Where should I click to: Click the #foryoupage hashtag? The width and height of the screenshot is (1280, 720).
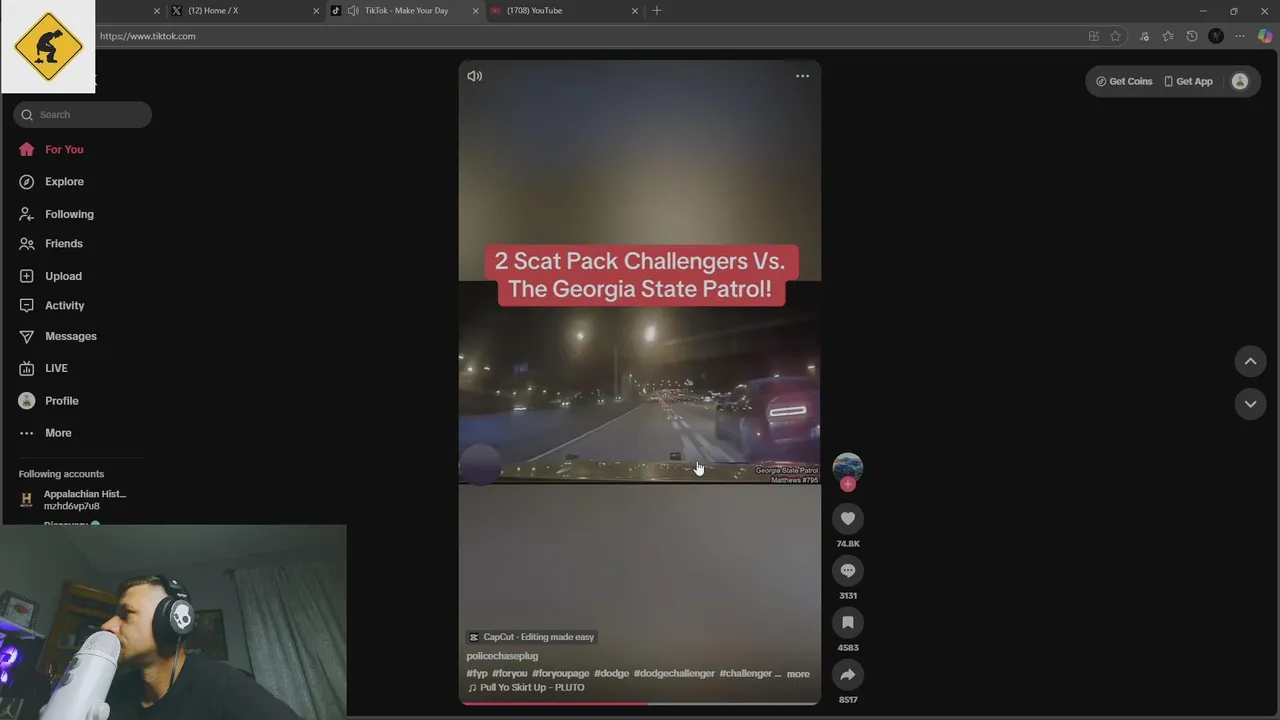(x=560, y=674)
